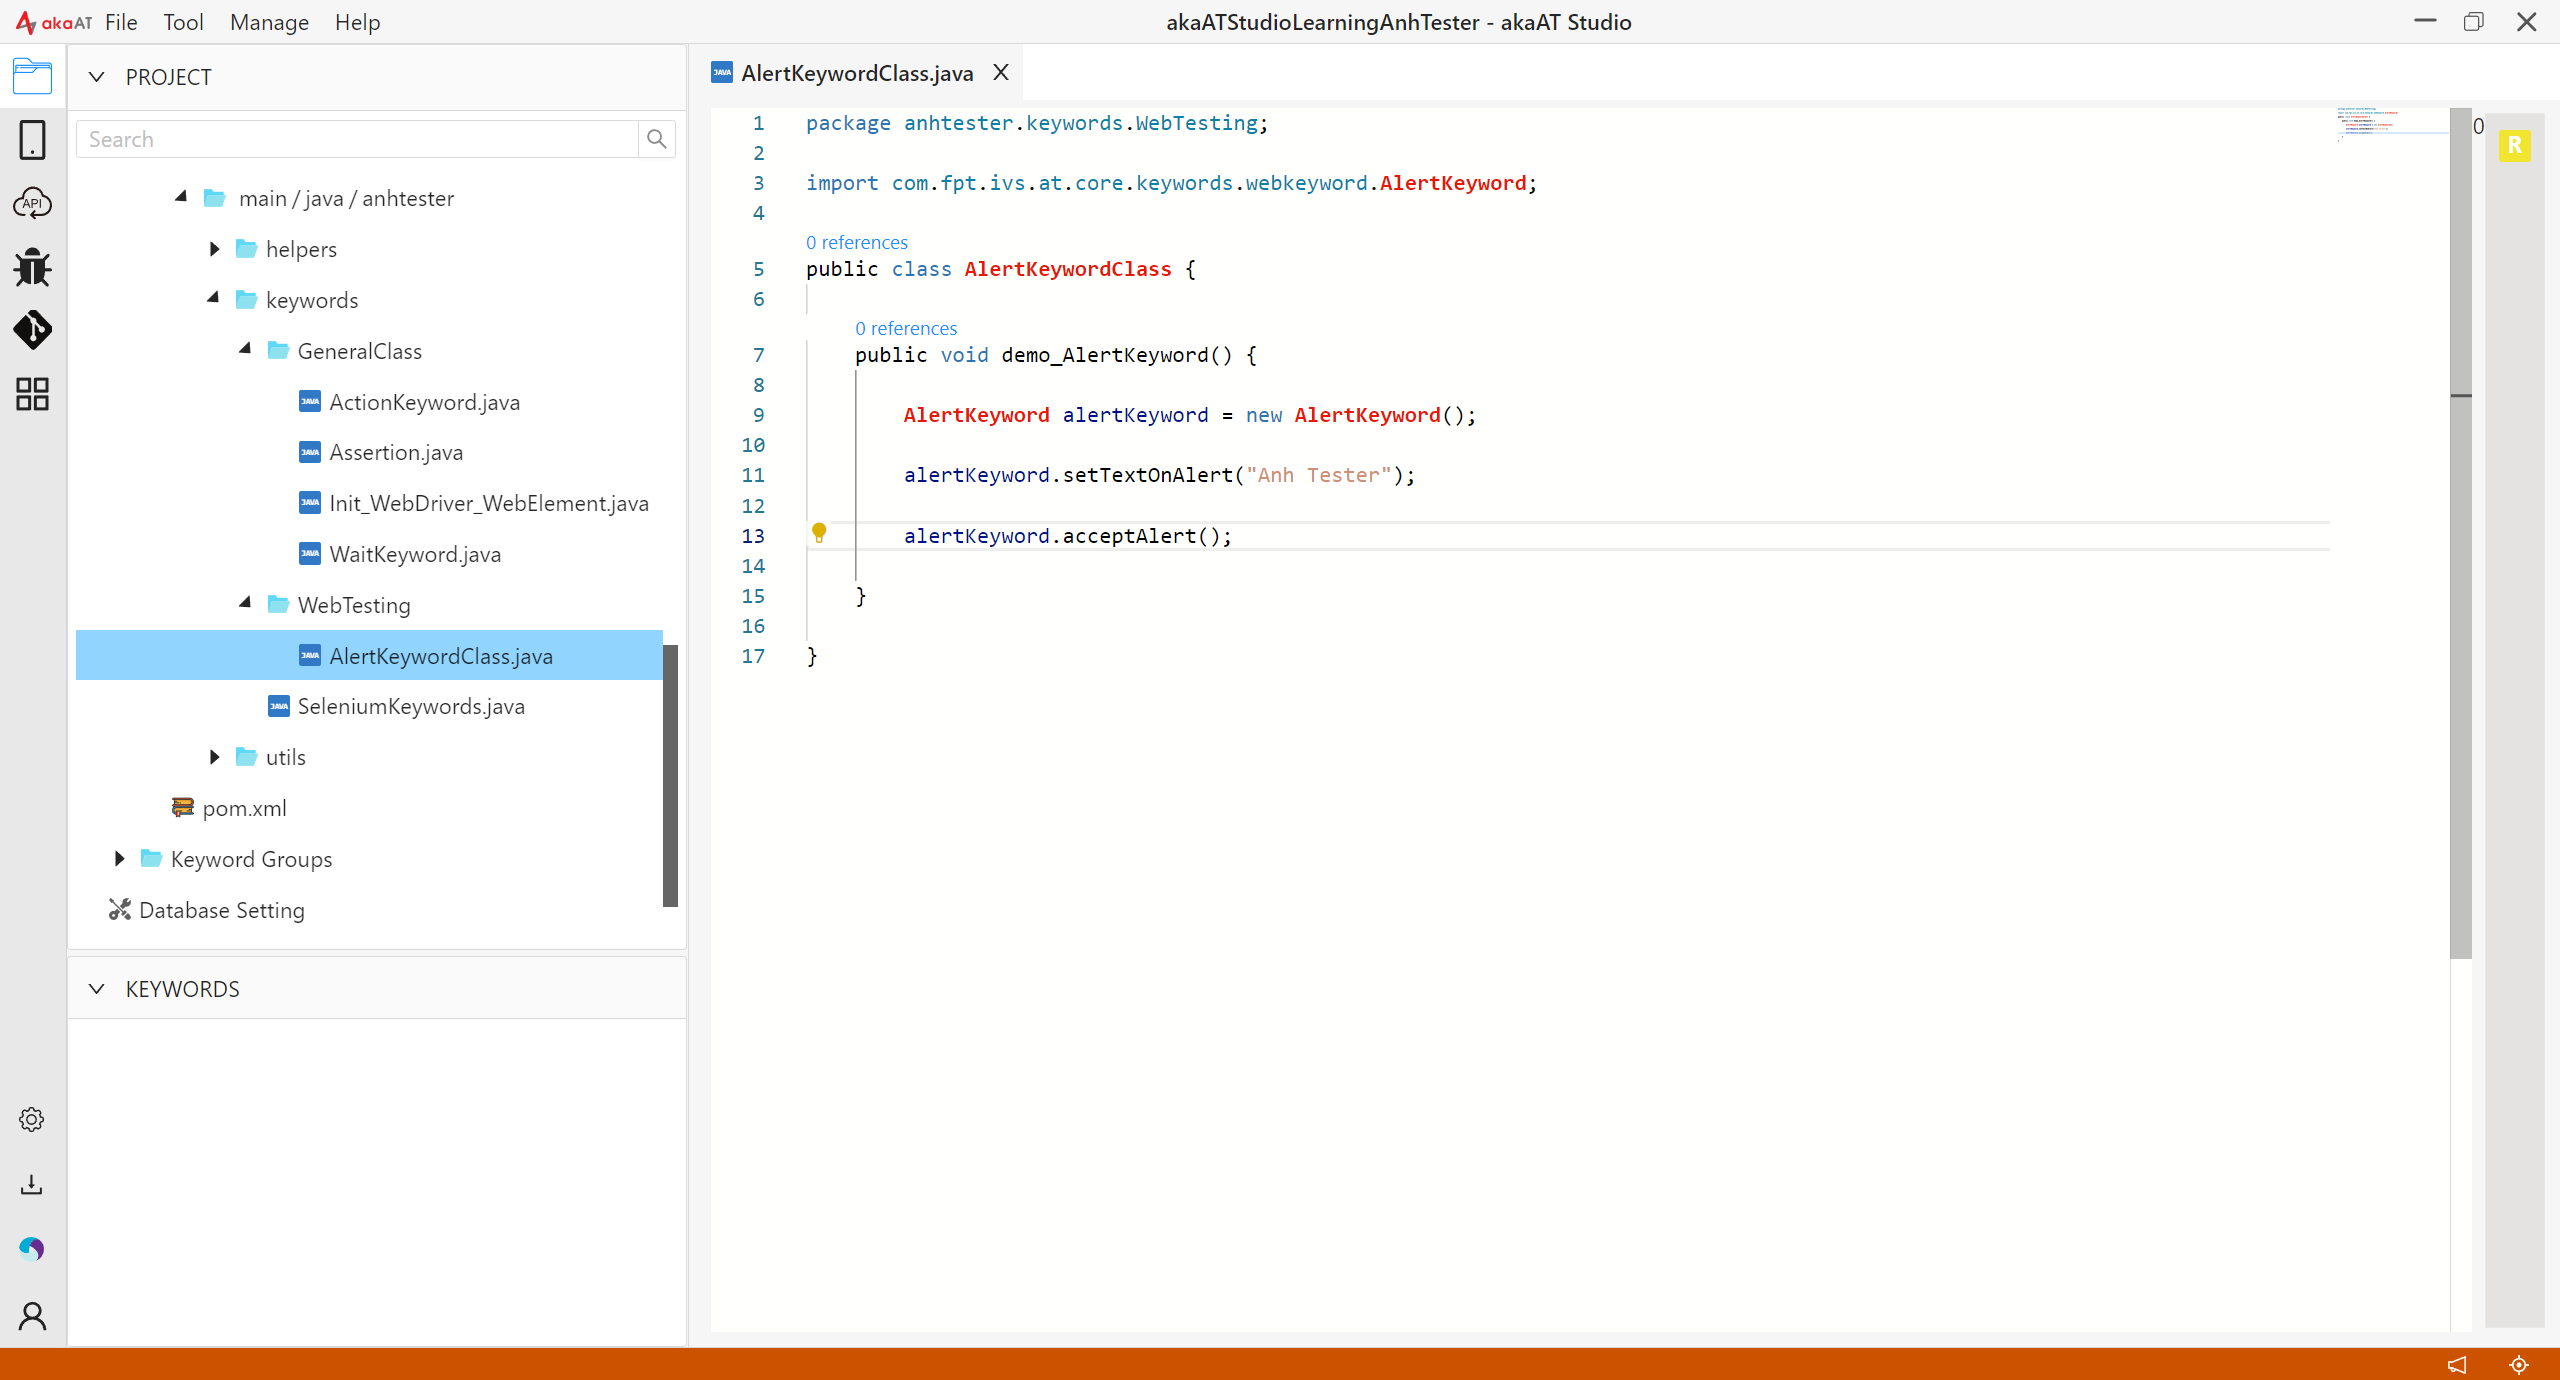Collapse the PROJECT panel chevron

pyautogui.click(x=96, y=77)
